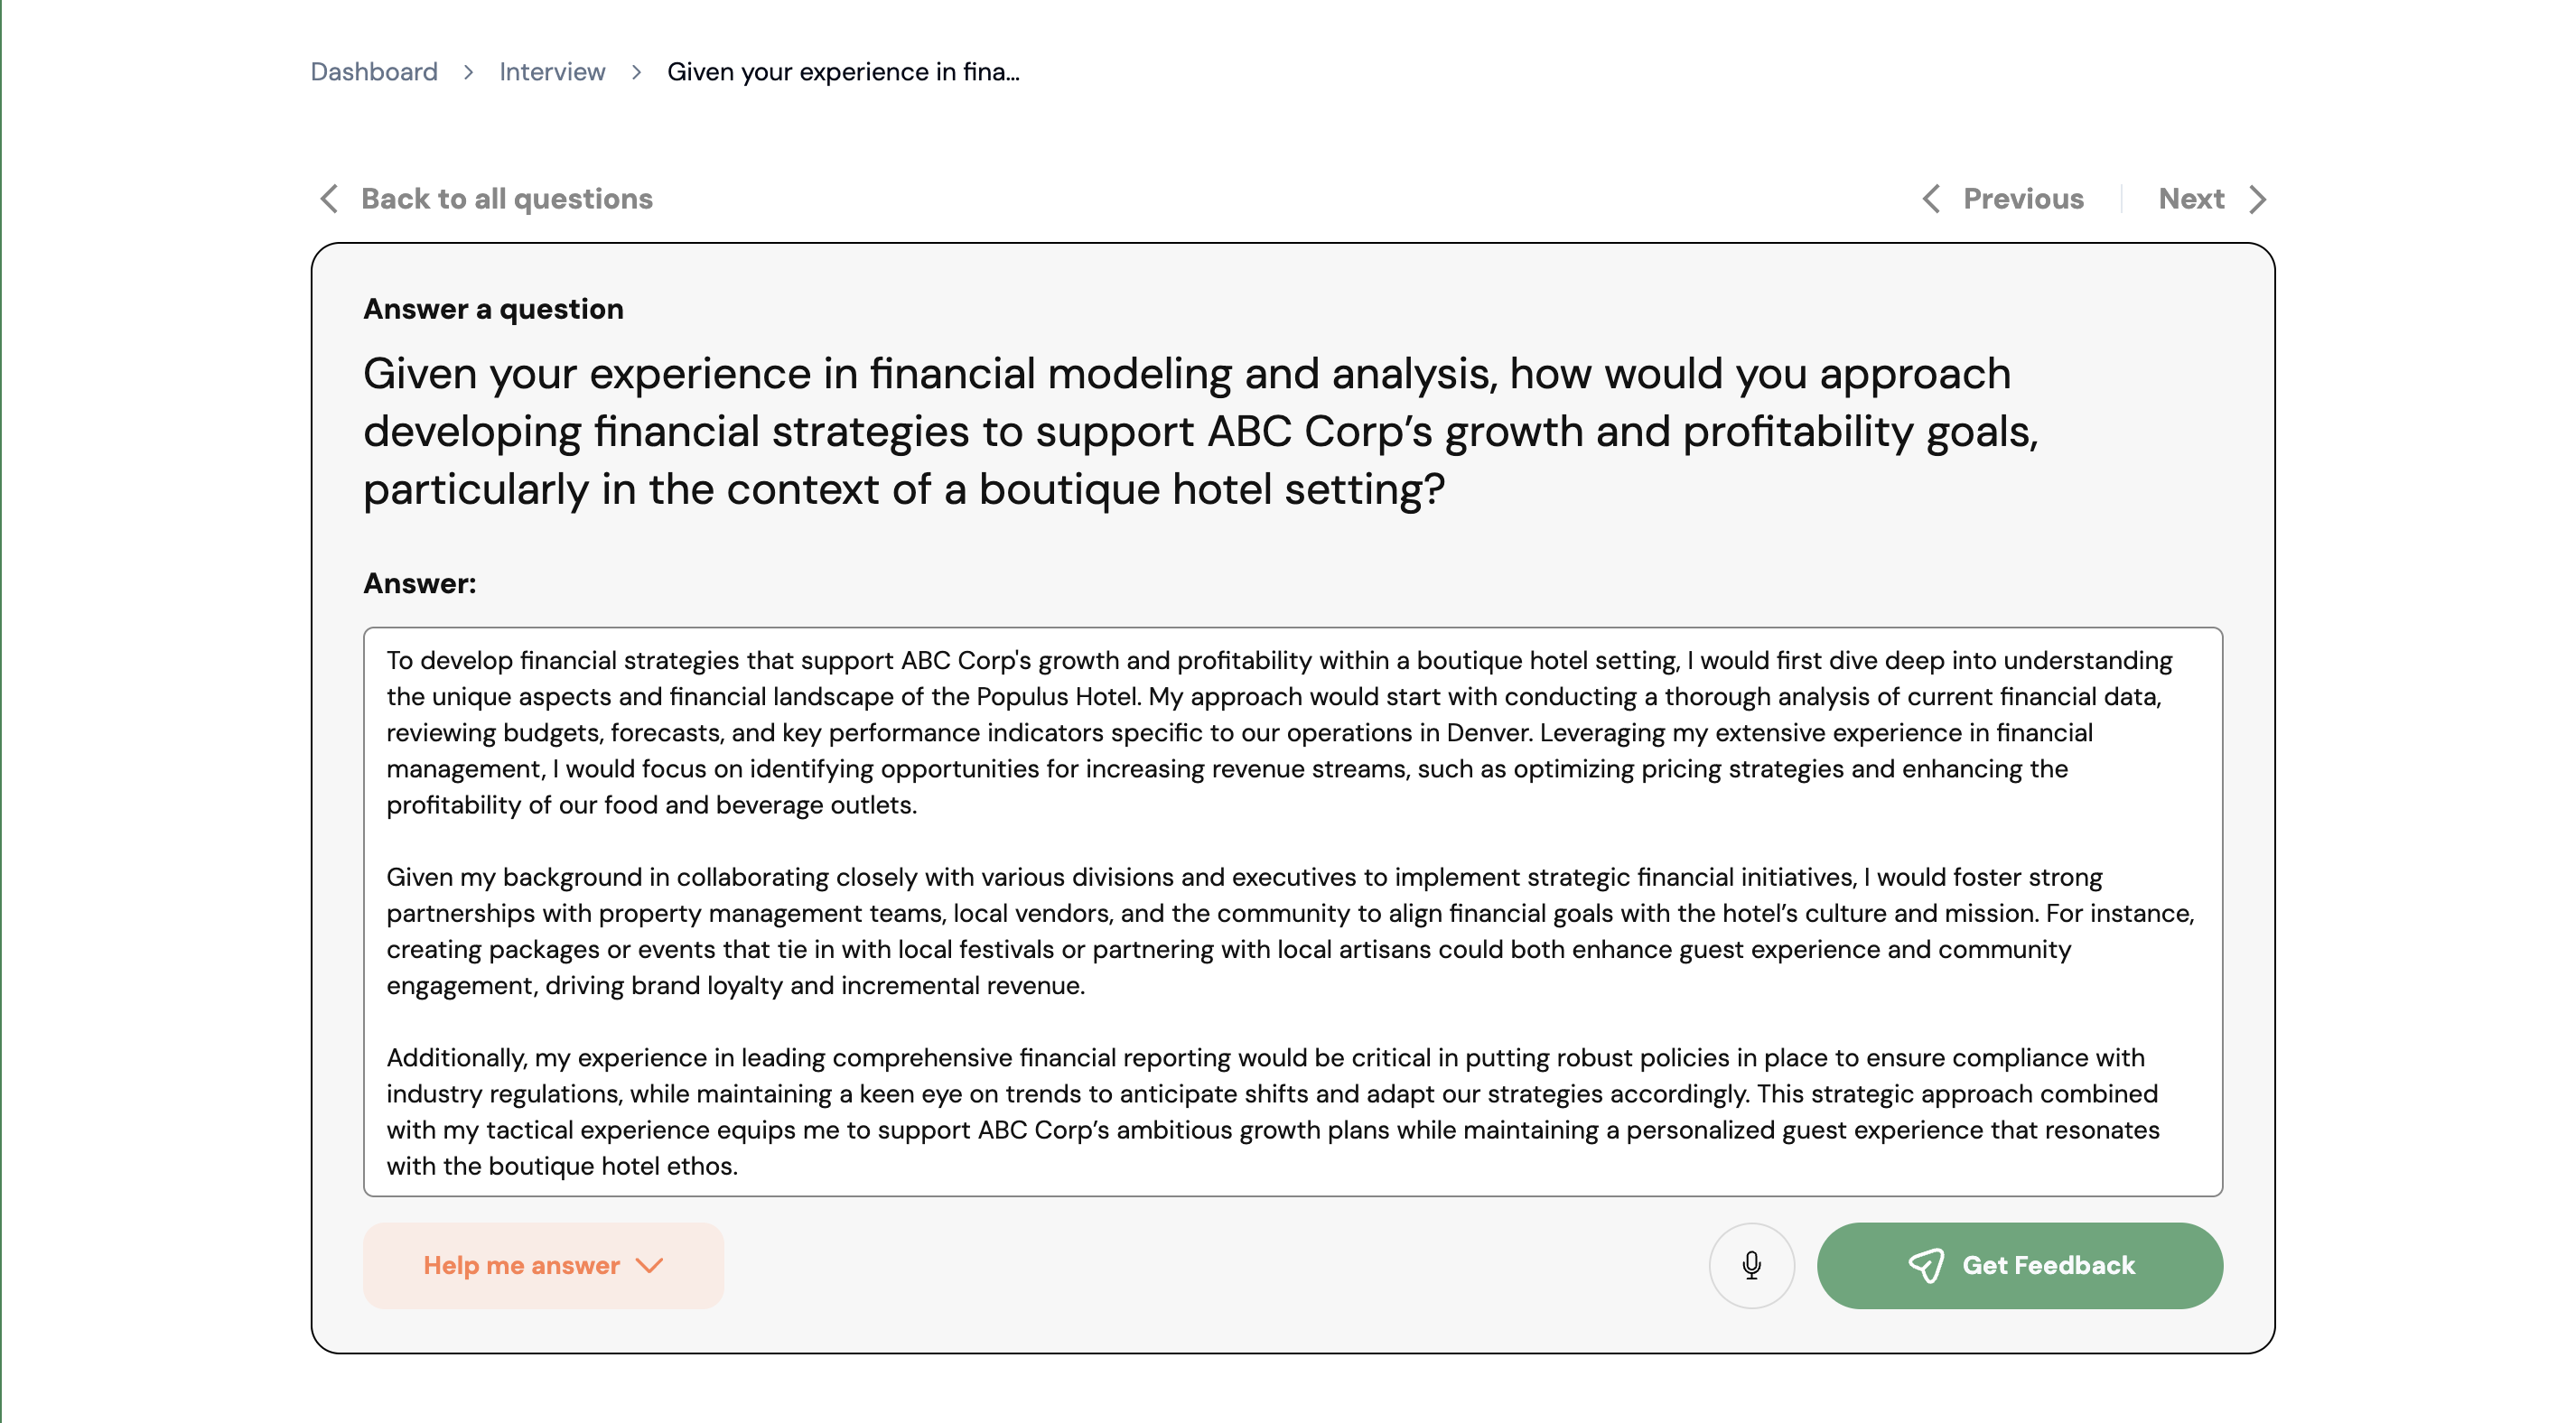Advance with the Next question text
This screenshot has height=1423, width=2576.
click(2191, 199)
